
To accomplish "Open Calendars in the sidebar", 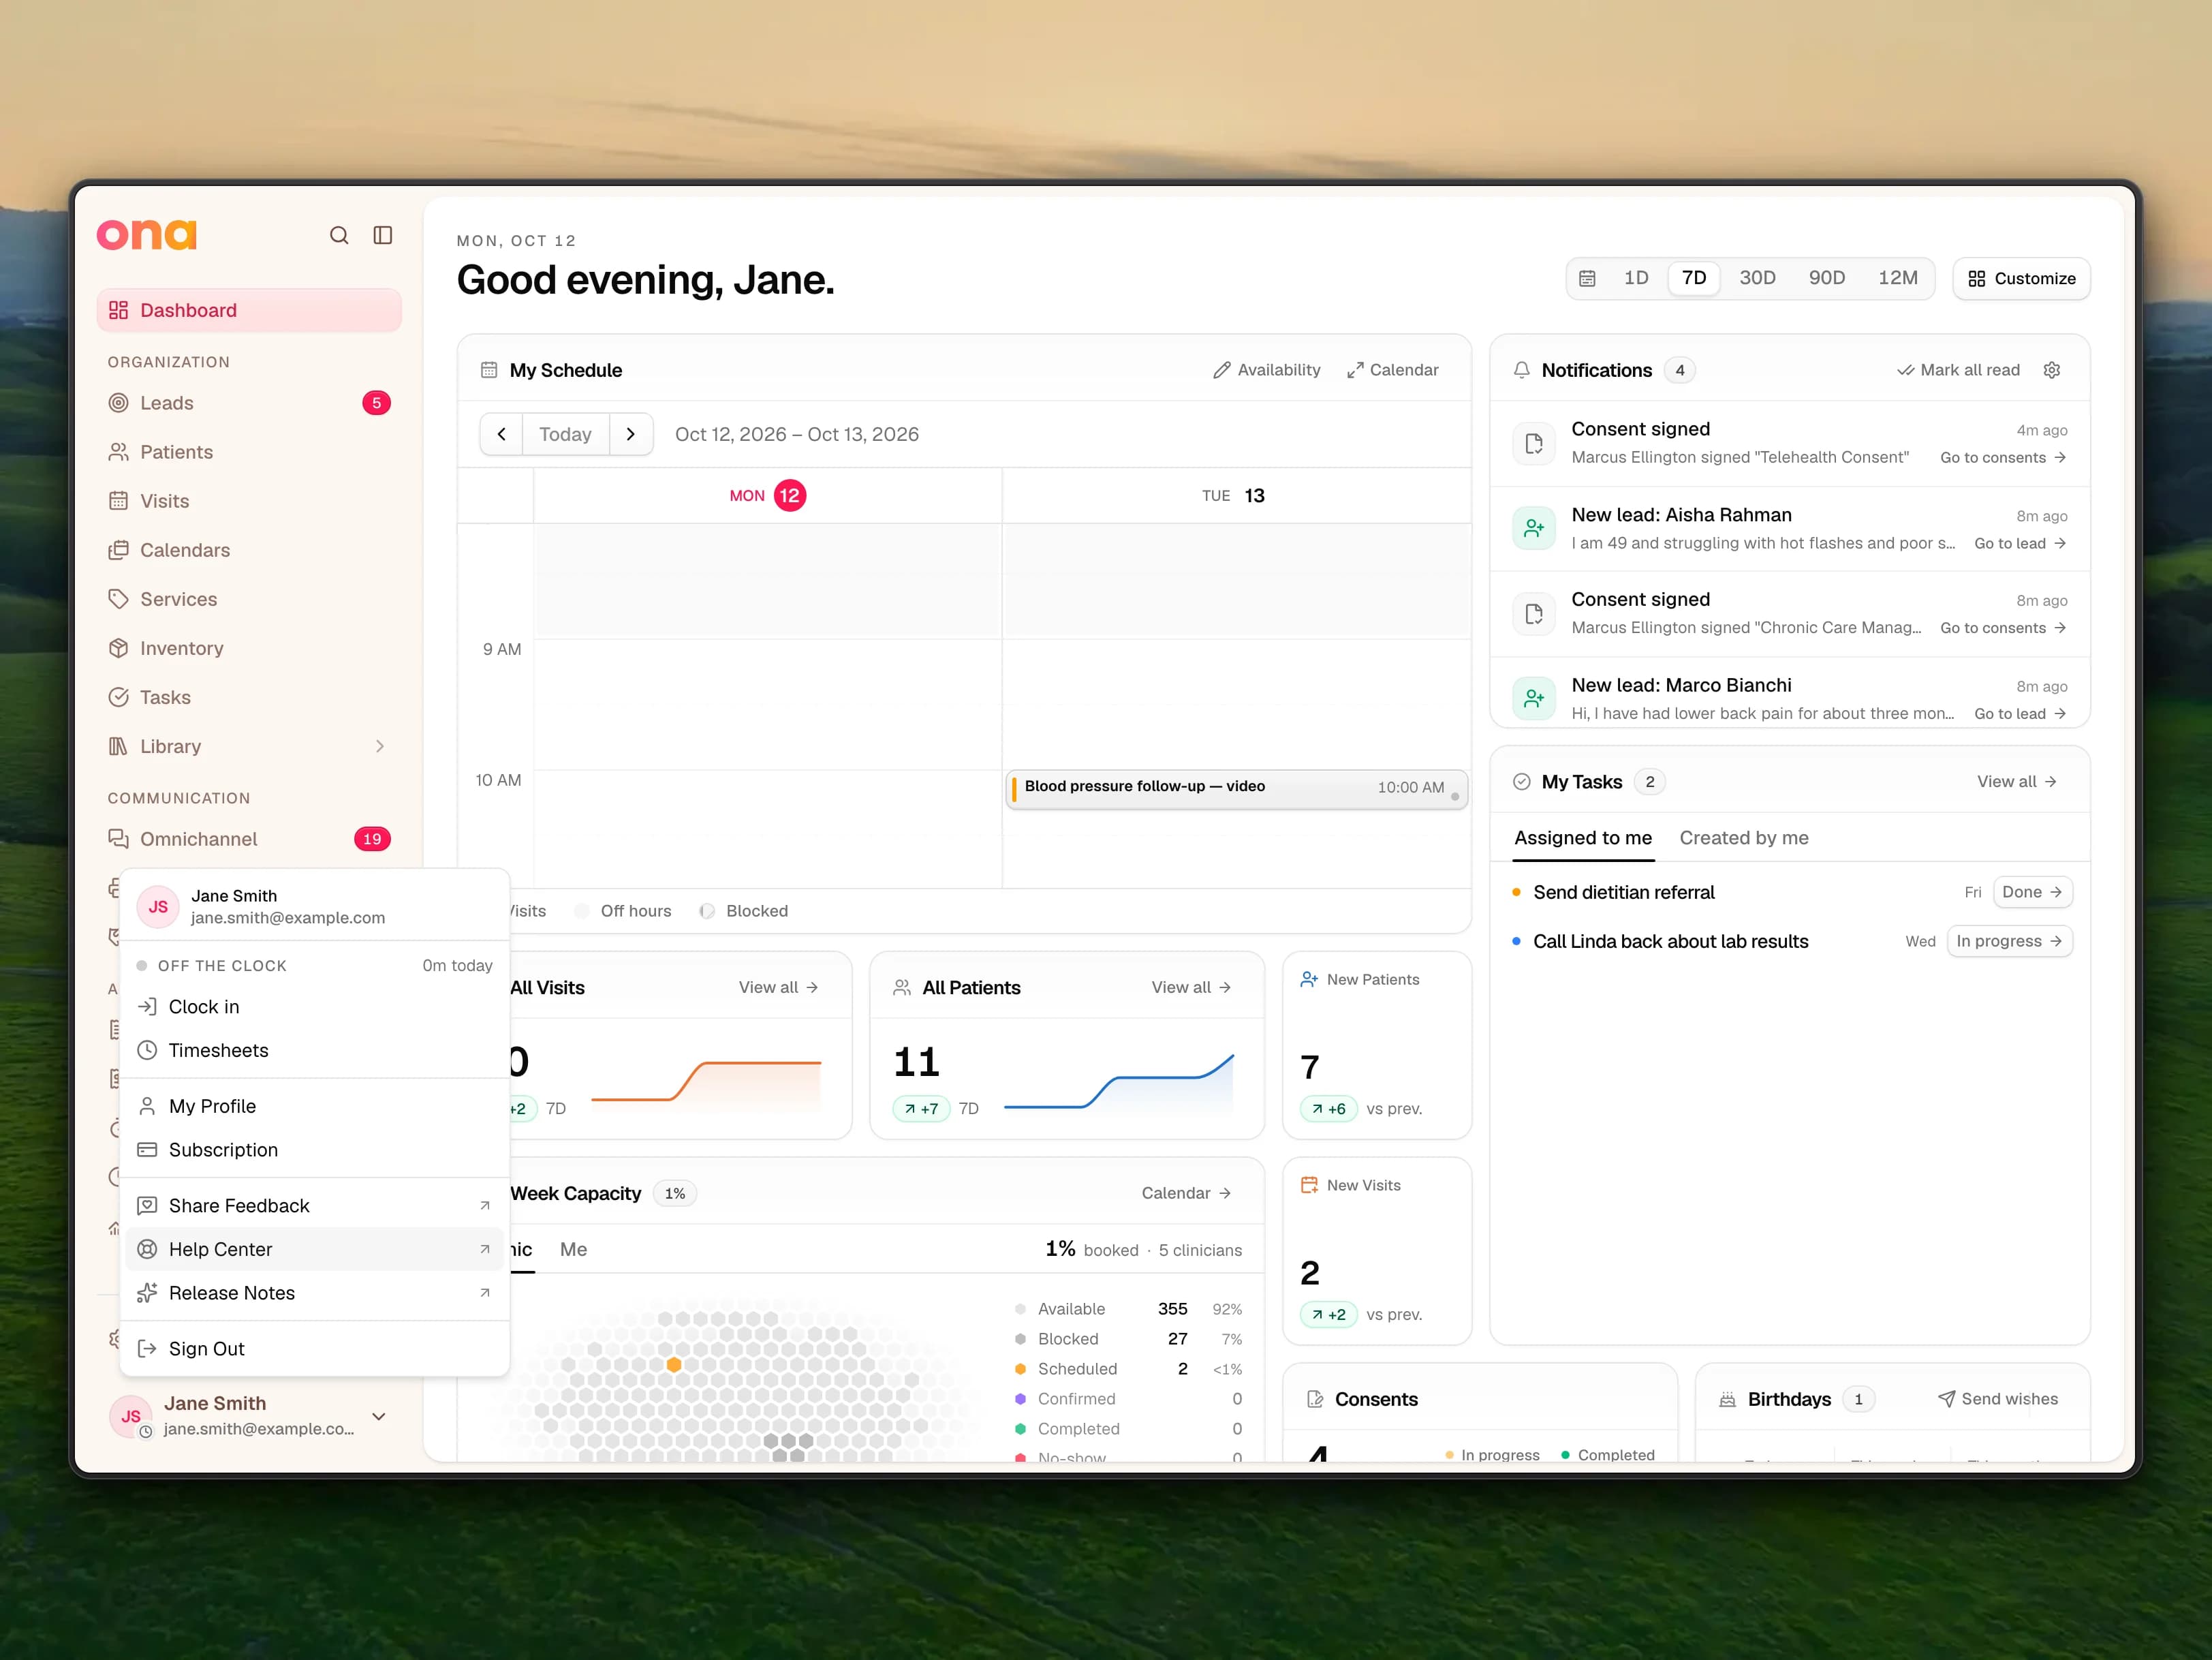I will [249, 550].
